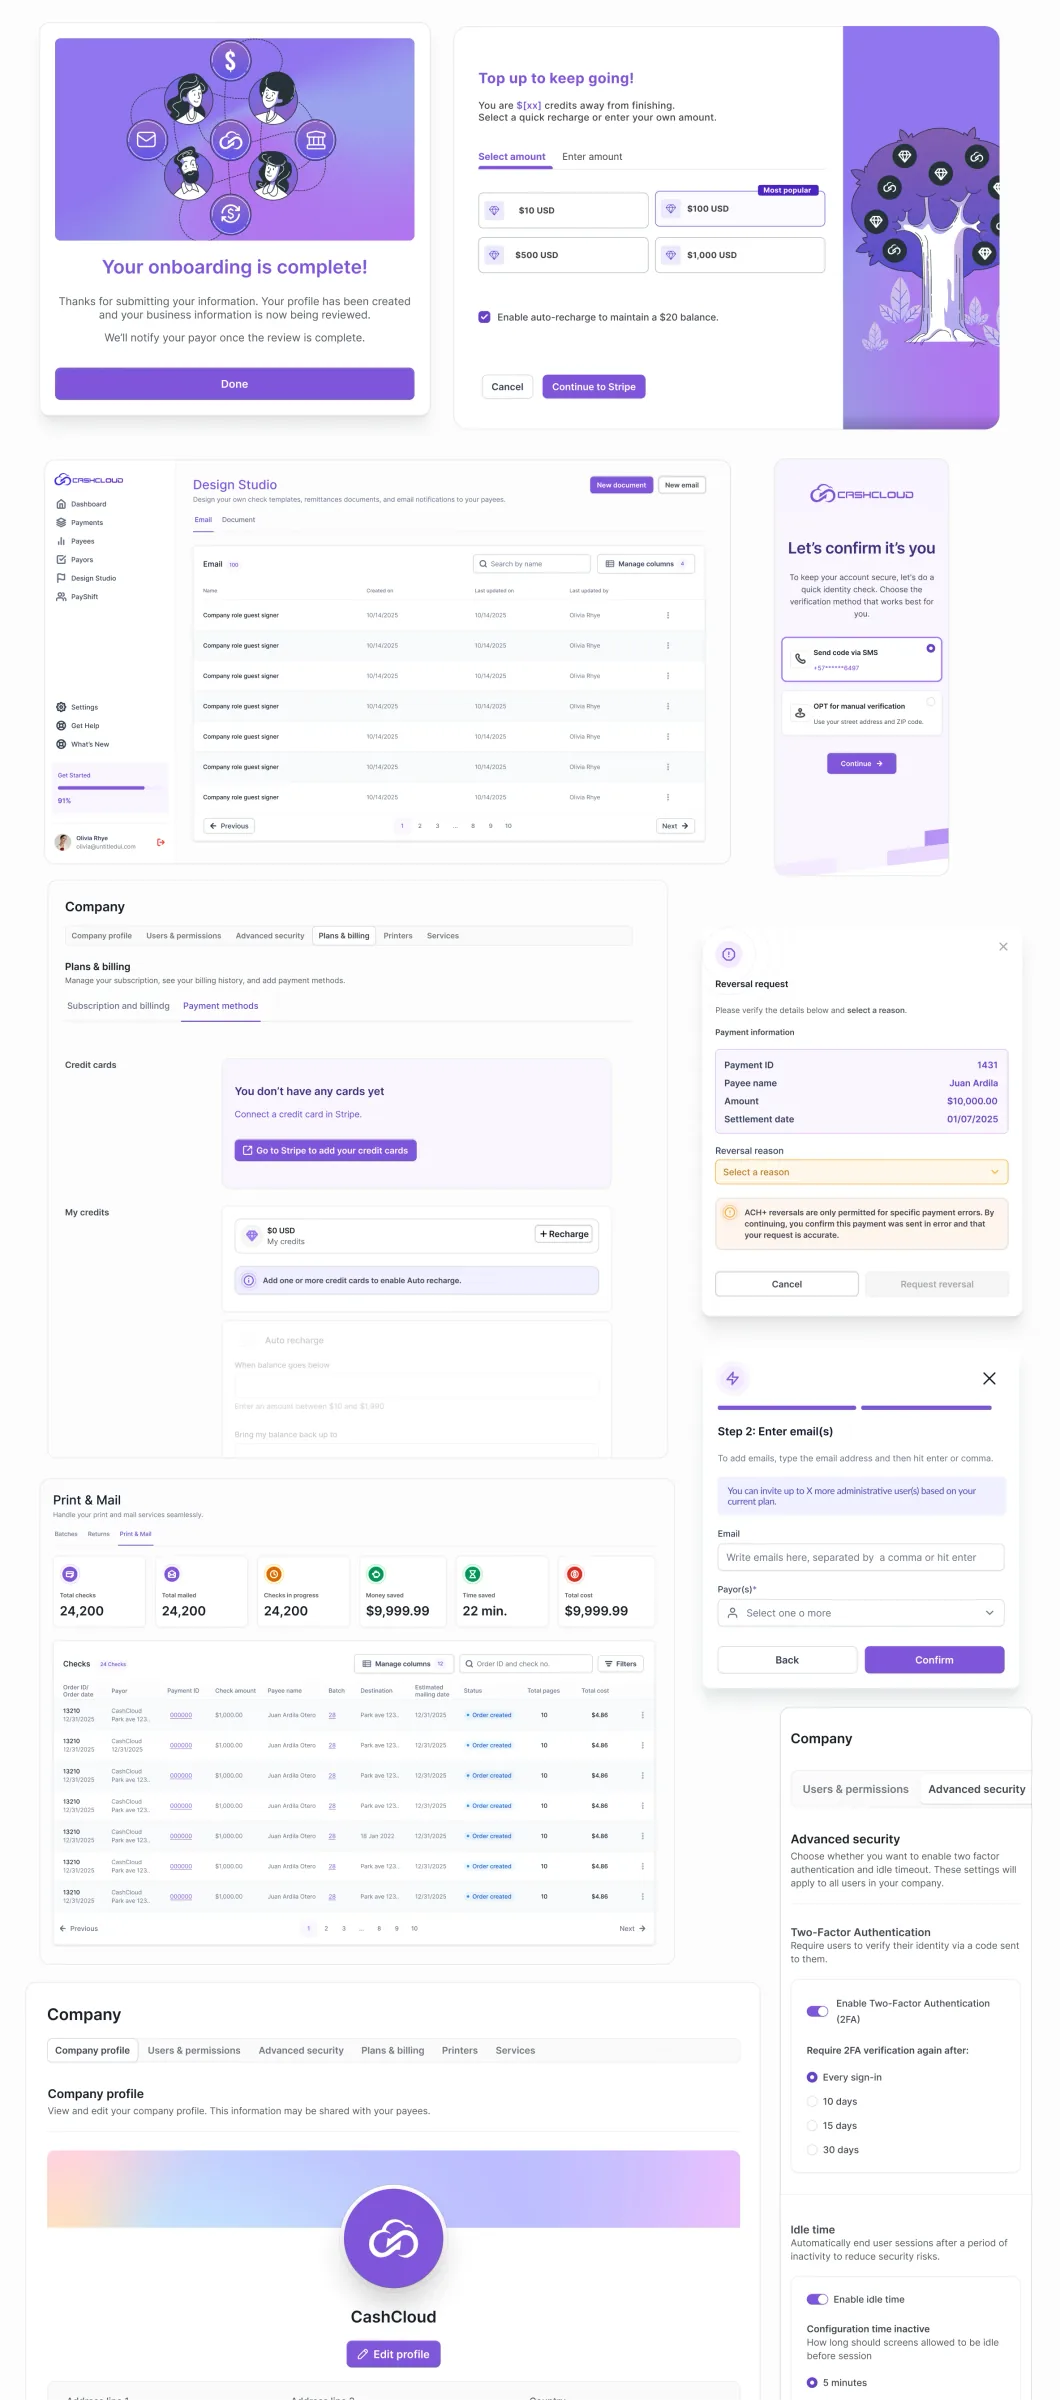The width and height of the screenshot is (1060, 2400).
Task: Open row menu for first Checks table row
Action: click(642, 1715)
